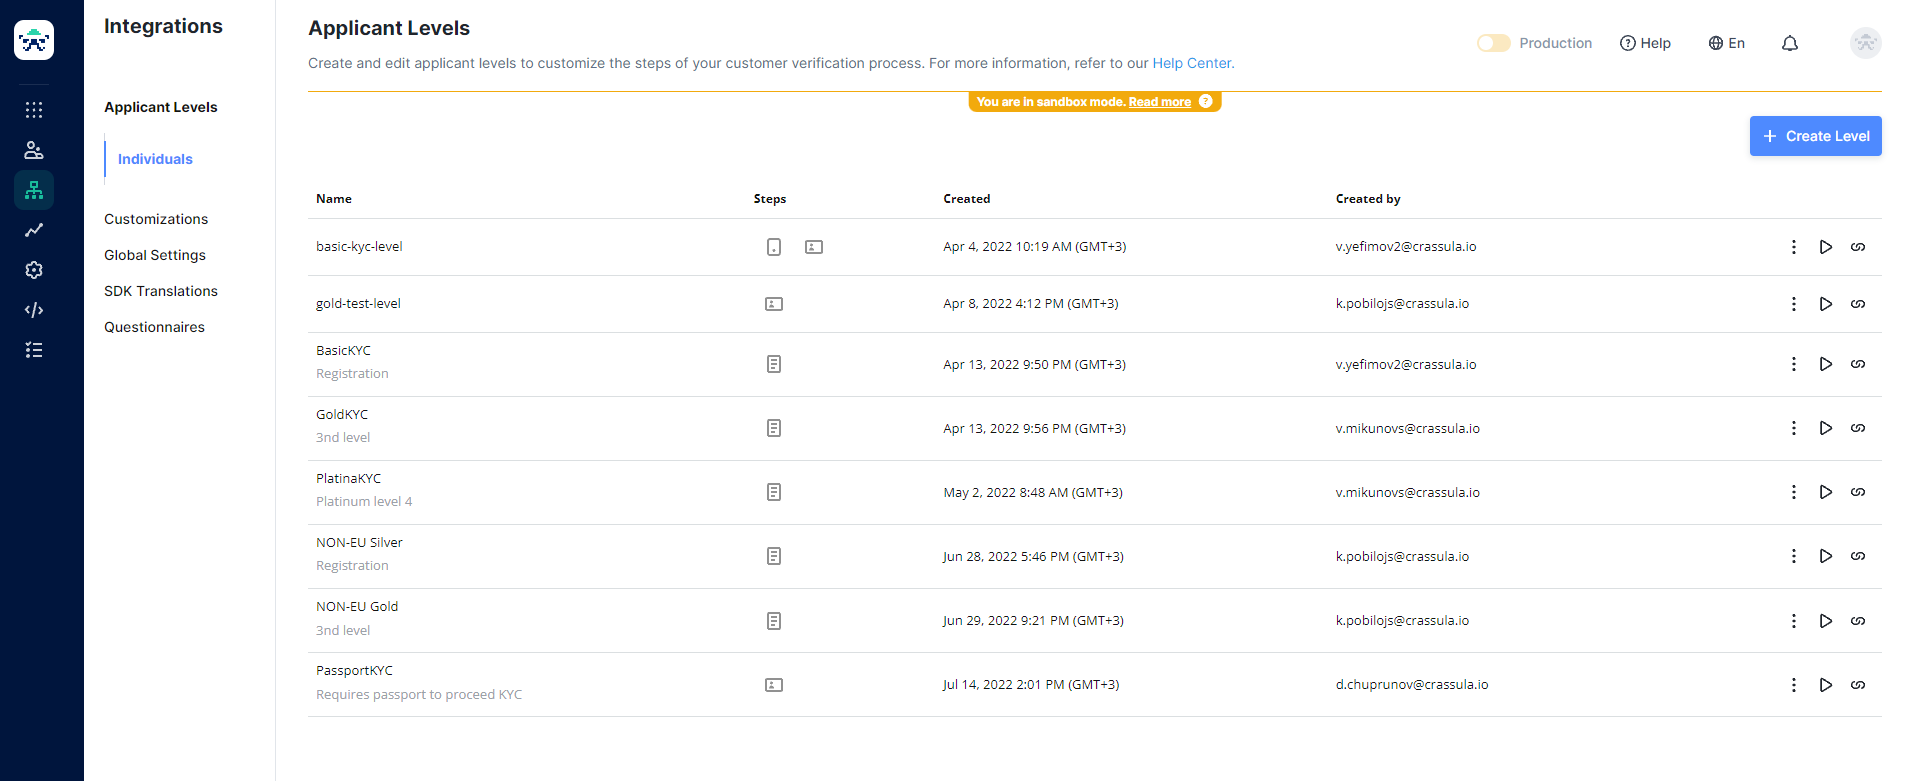Open Questionnaires in the side menu
Screen dimensions: 1914x781
154,327
